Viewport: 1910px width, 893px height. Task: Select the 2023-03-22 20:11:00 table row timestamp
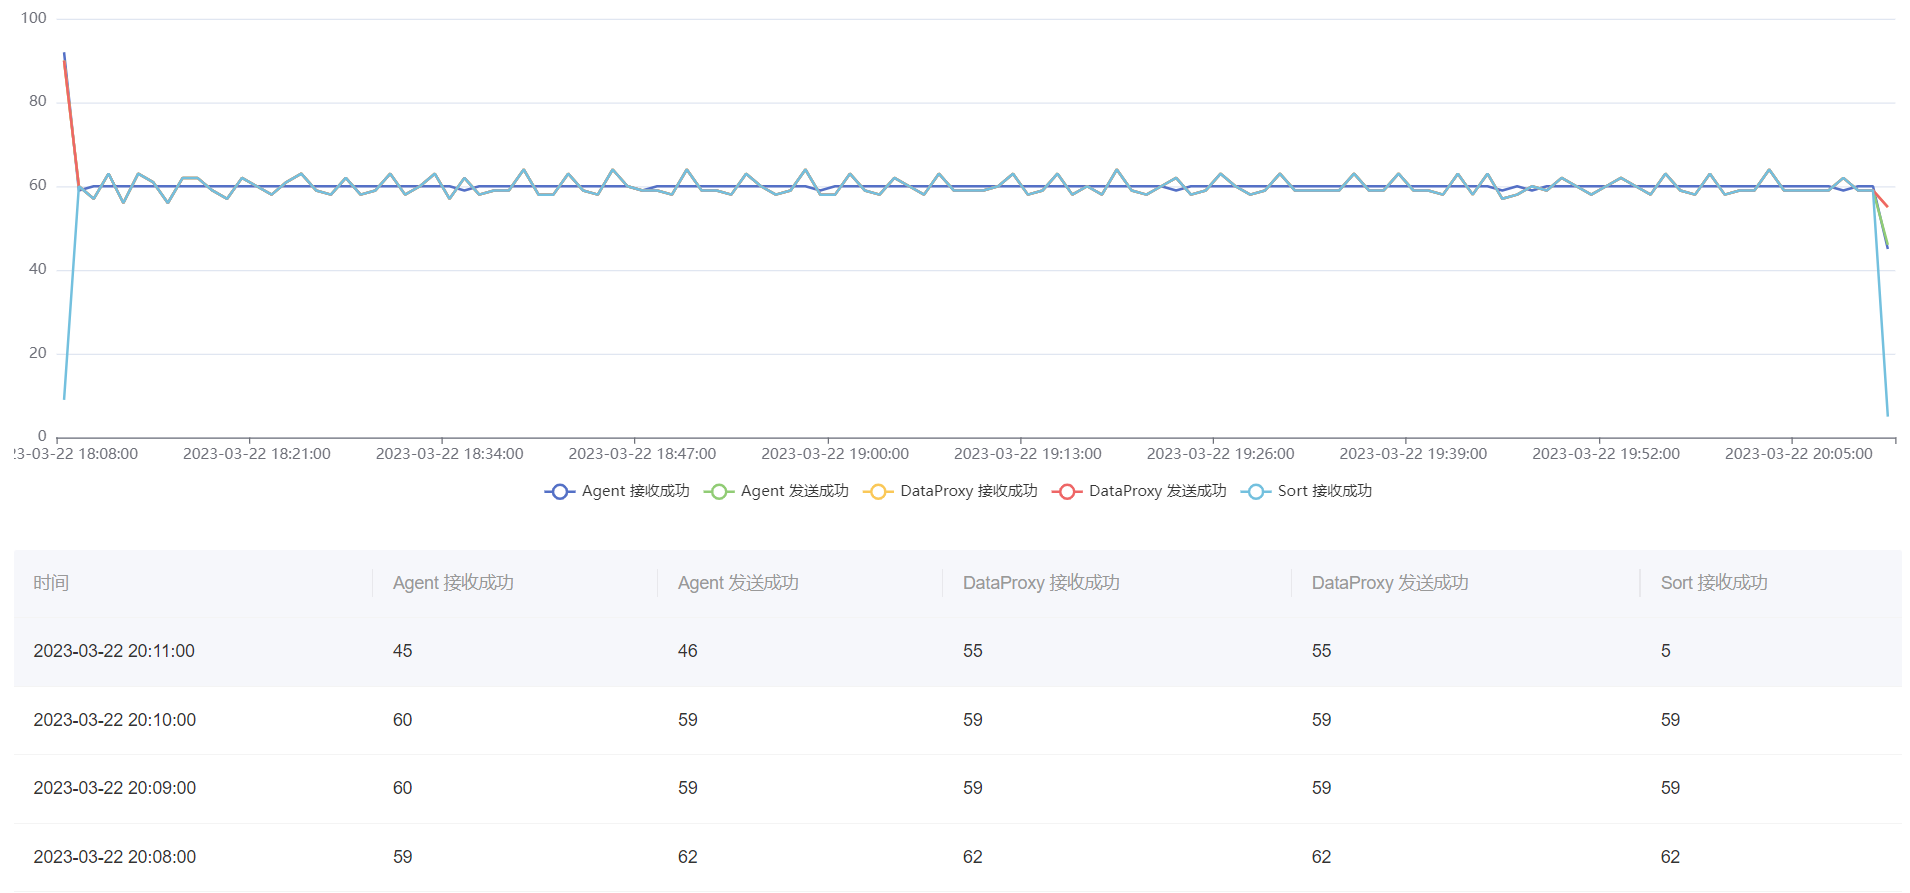(x=114, y=651)
